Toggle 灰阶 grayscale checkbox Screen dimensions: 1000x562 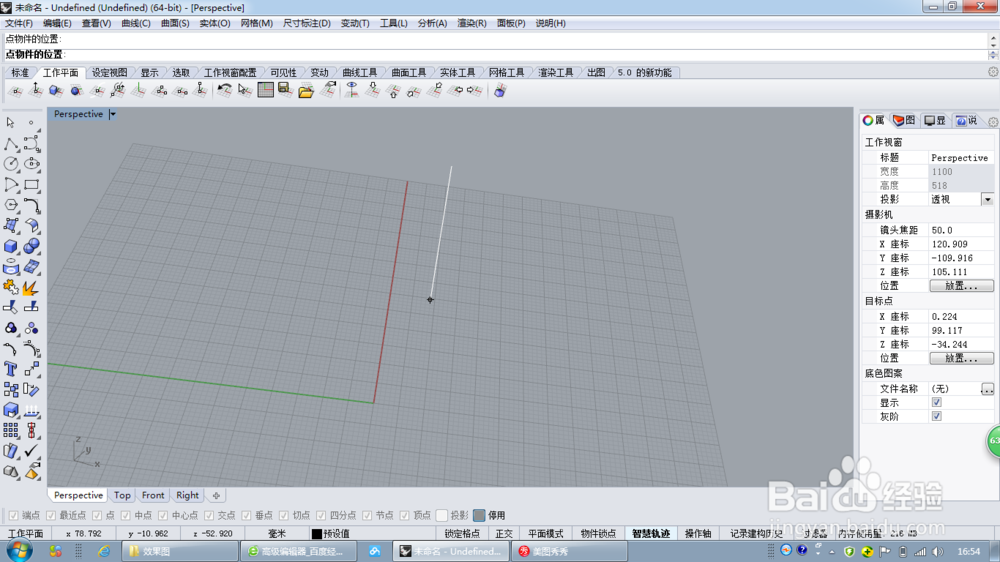936,417
